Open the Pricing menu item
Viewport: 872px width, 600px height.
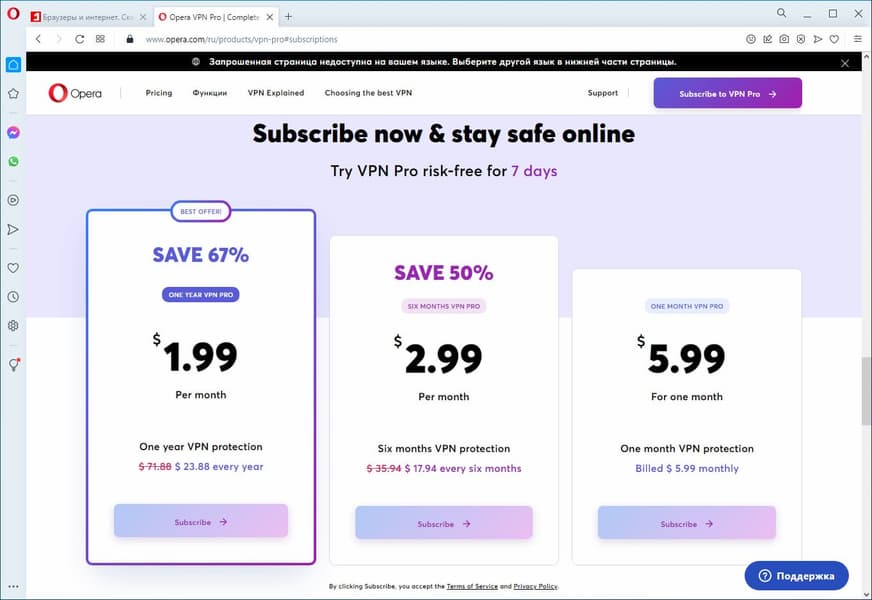tap(158, 93)
